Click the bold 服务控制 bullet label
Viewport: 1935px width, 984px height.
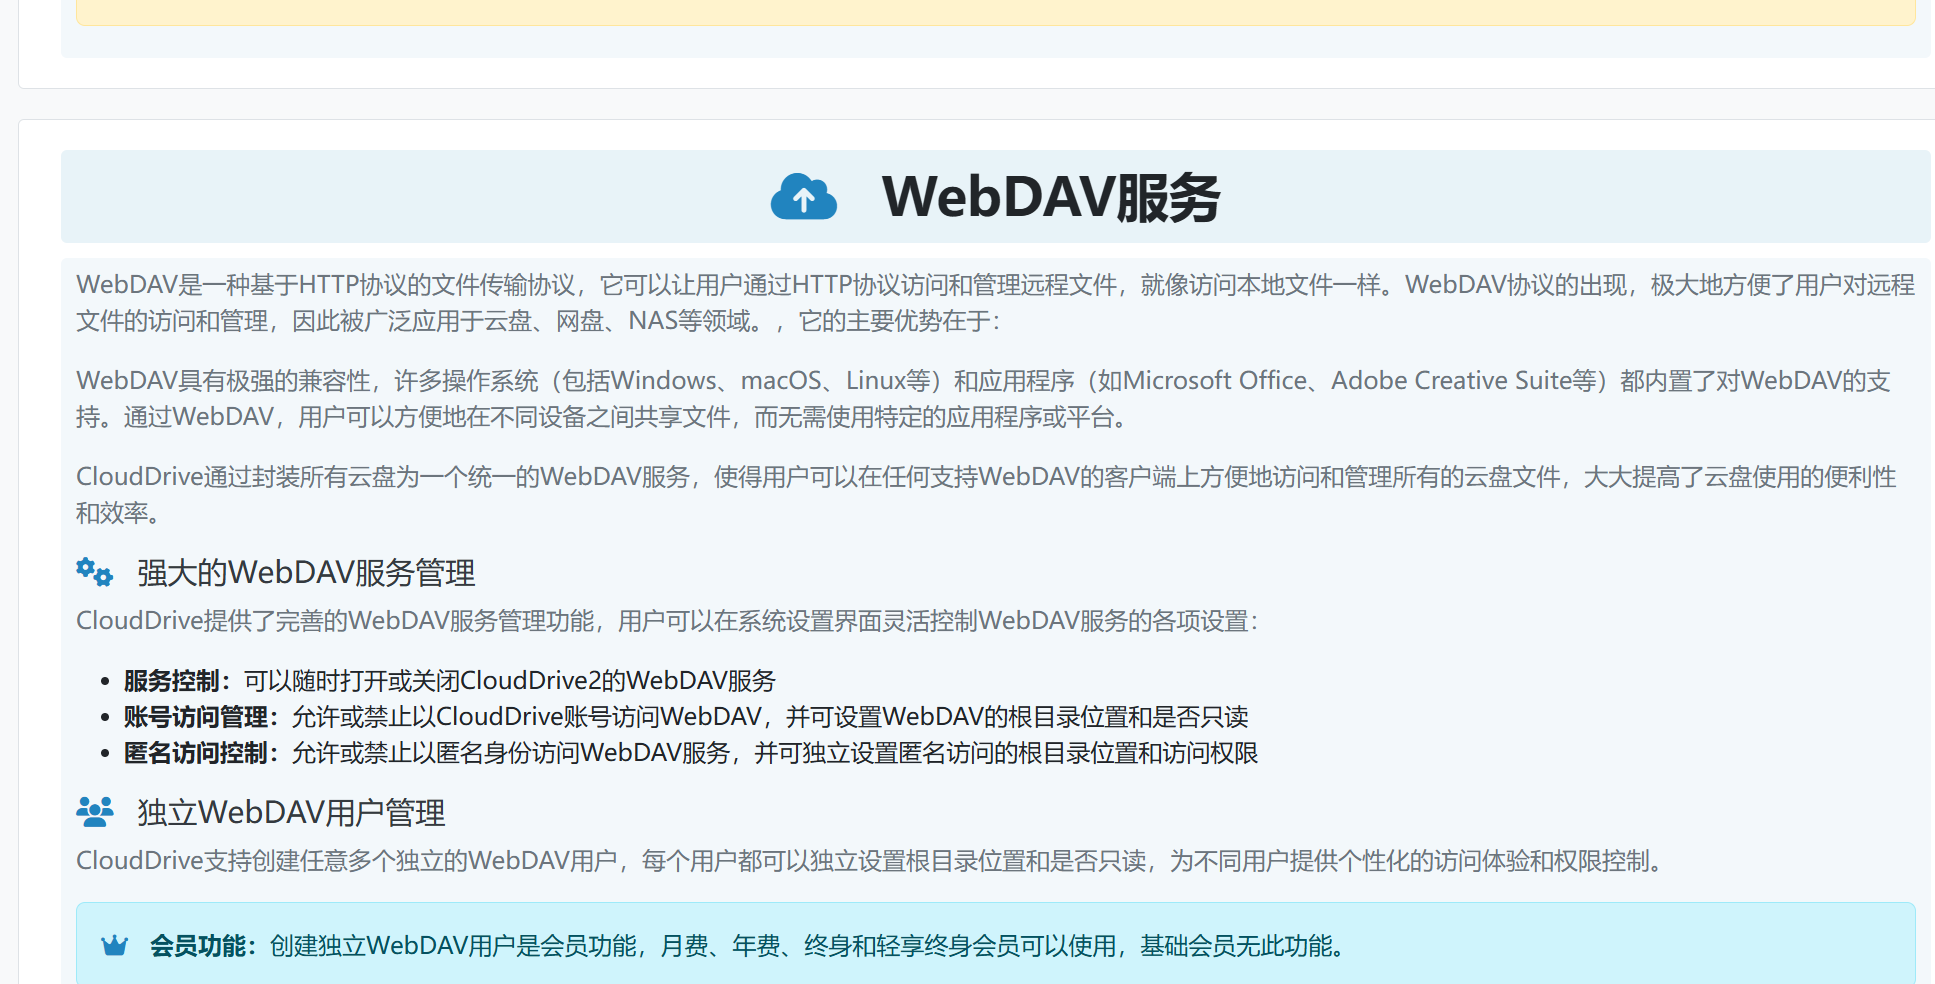tap(172, 681)
